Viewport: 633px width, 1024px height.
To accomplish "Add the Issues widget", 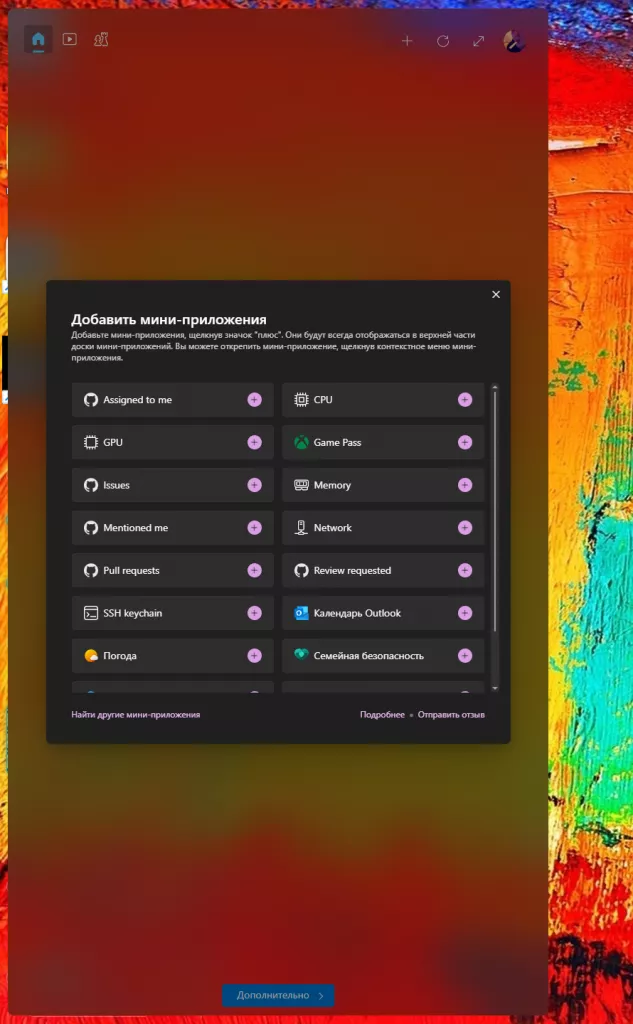I will (x=254, y=485).
